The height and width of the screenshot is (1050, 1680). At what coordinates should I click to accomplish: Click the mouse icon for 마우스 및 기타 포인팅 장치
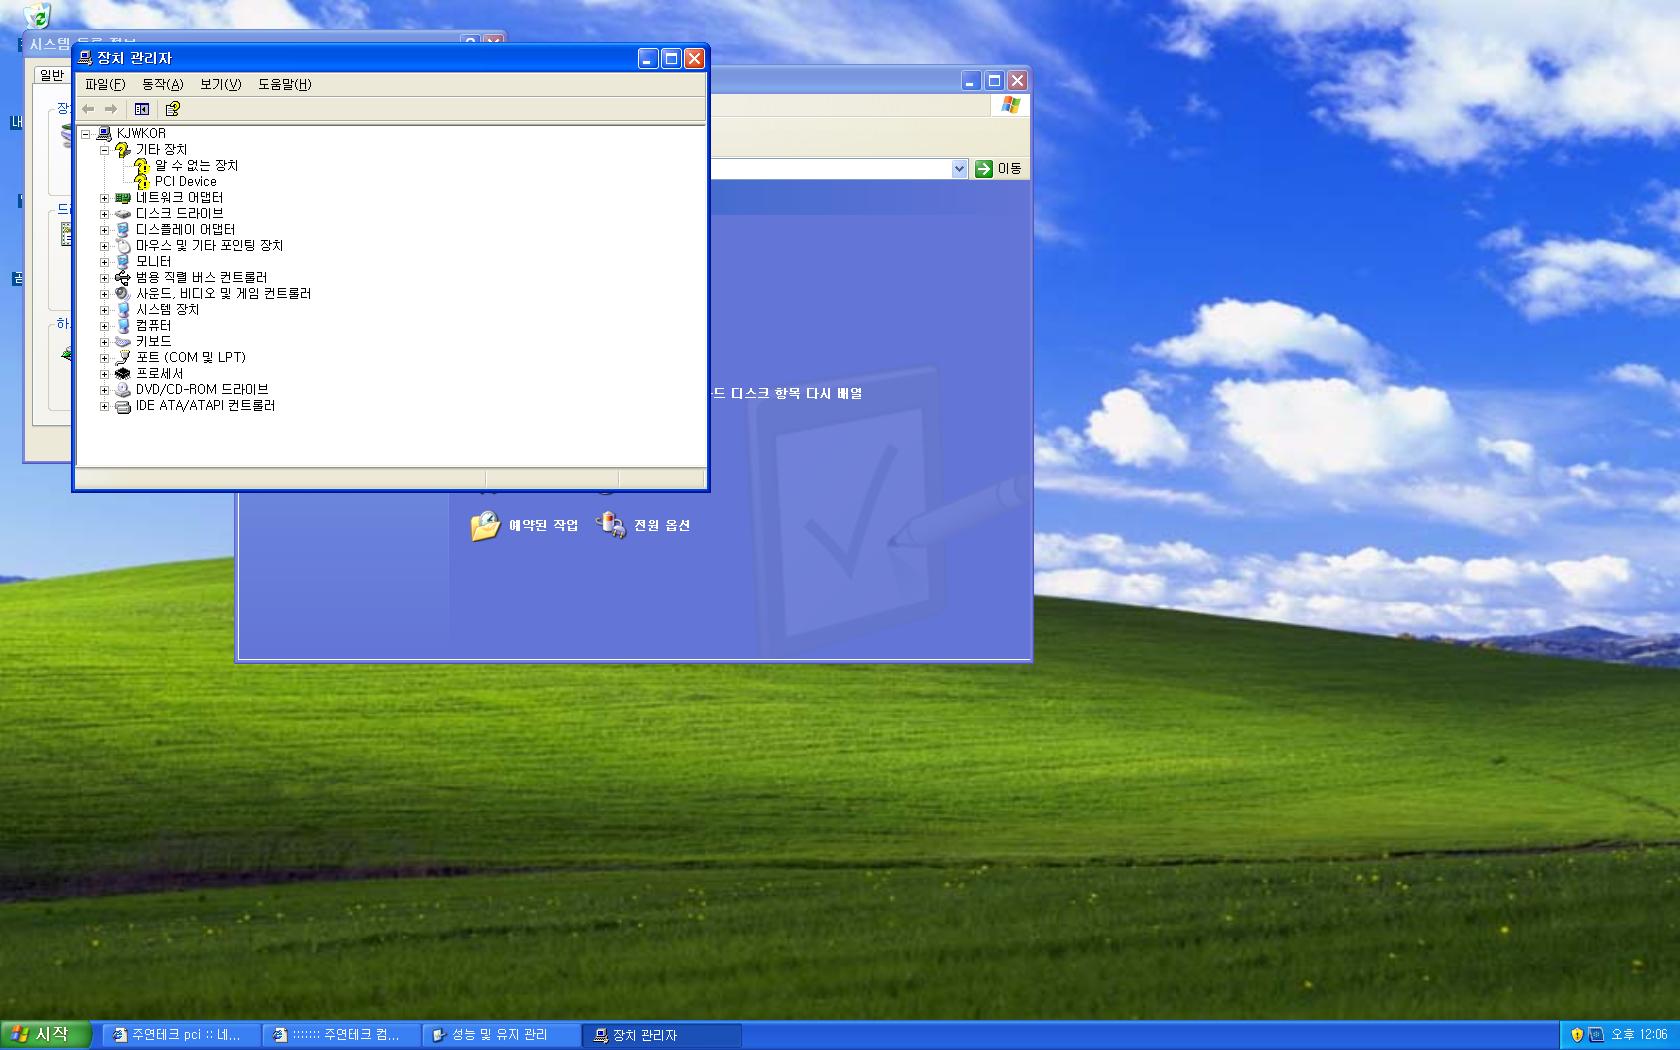(x=123, y=245)
